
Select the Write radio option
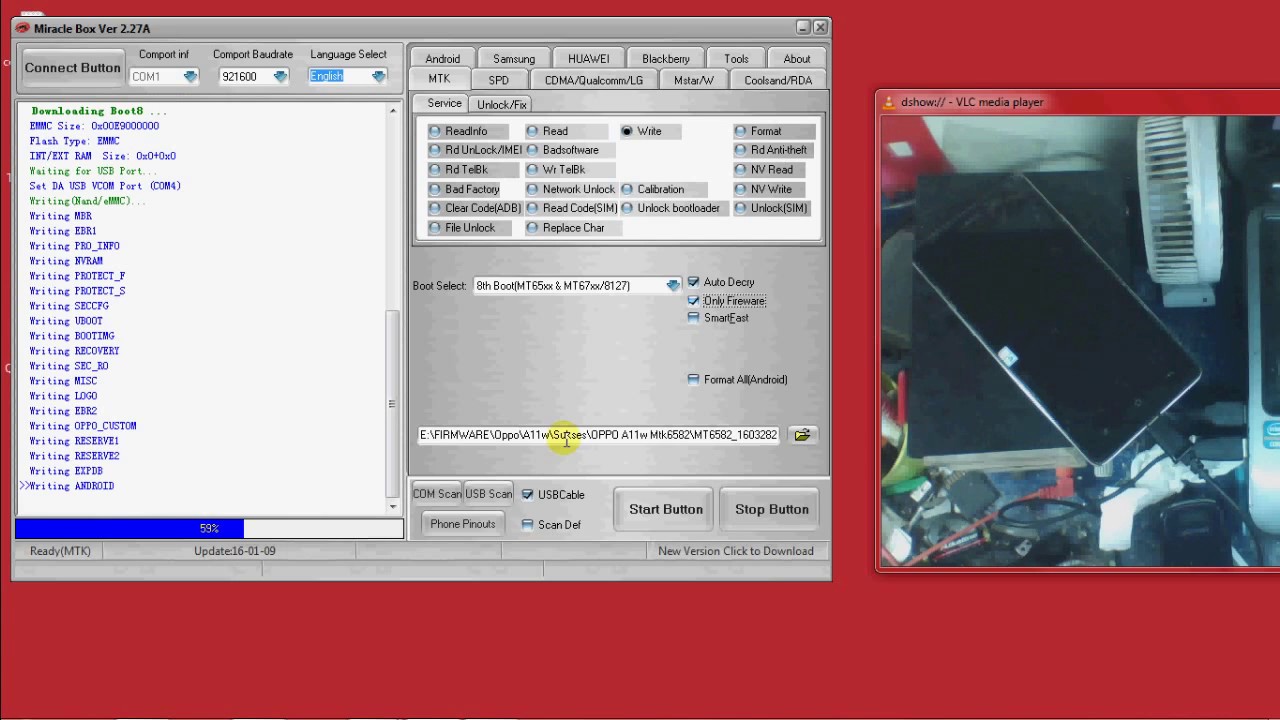(649, 131)
